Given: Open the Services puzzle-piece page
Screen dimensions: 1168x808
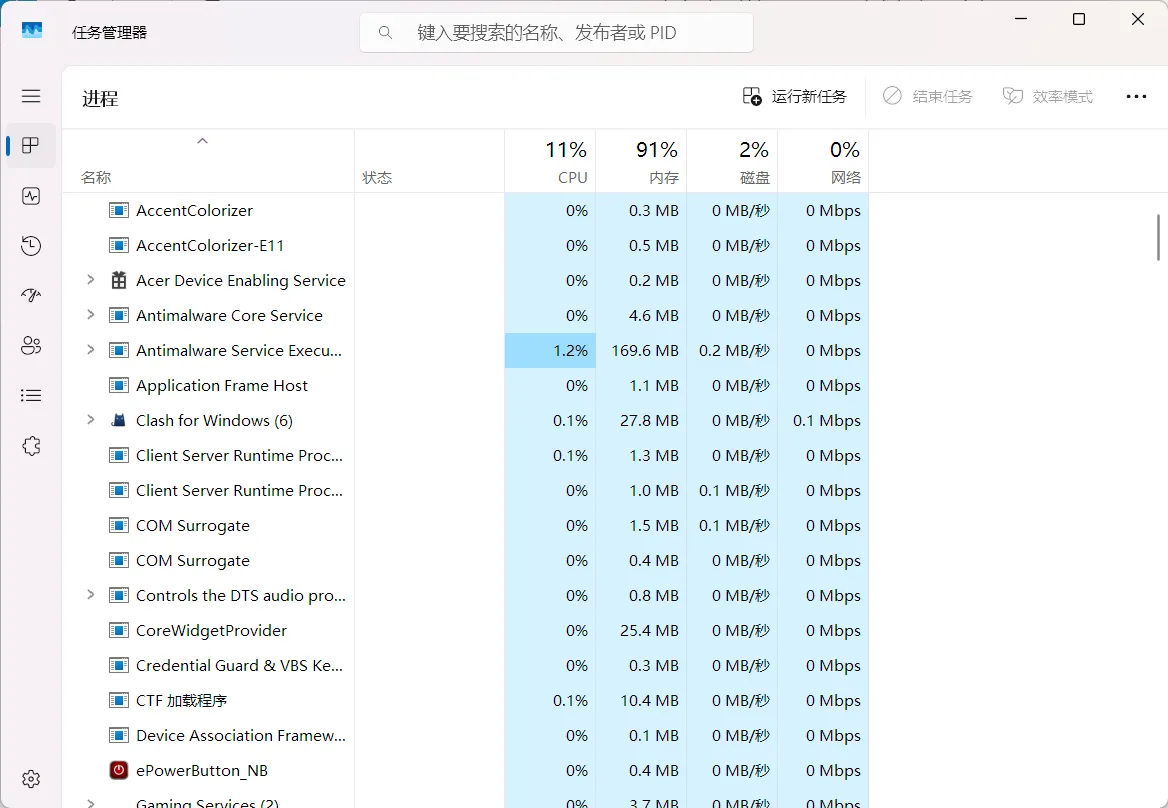Looking at the screenshot, I should click(31, 446).
